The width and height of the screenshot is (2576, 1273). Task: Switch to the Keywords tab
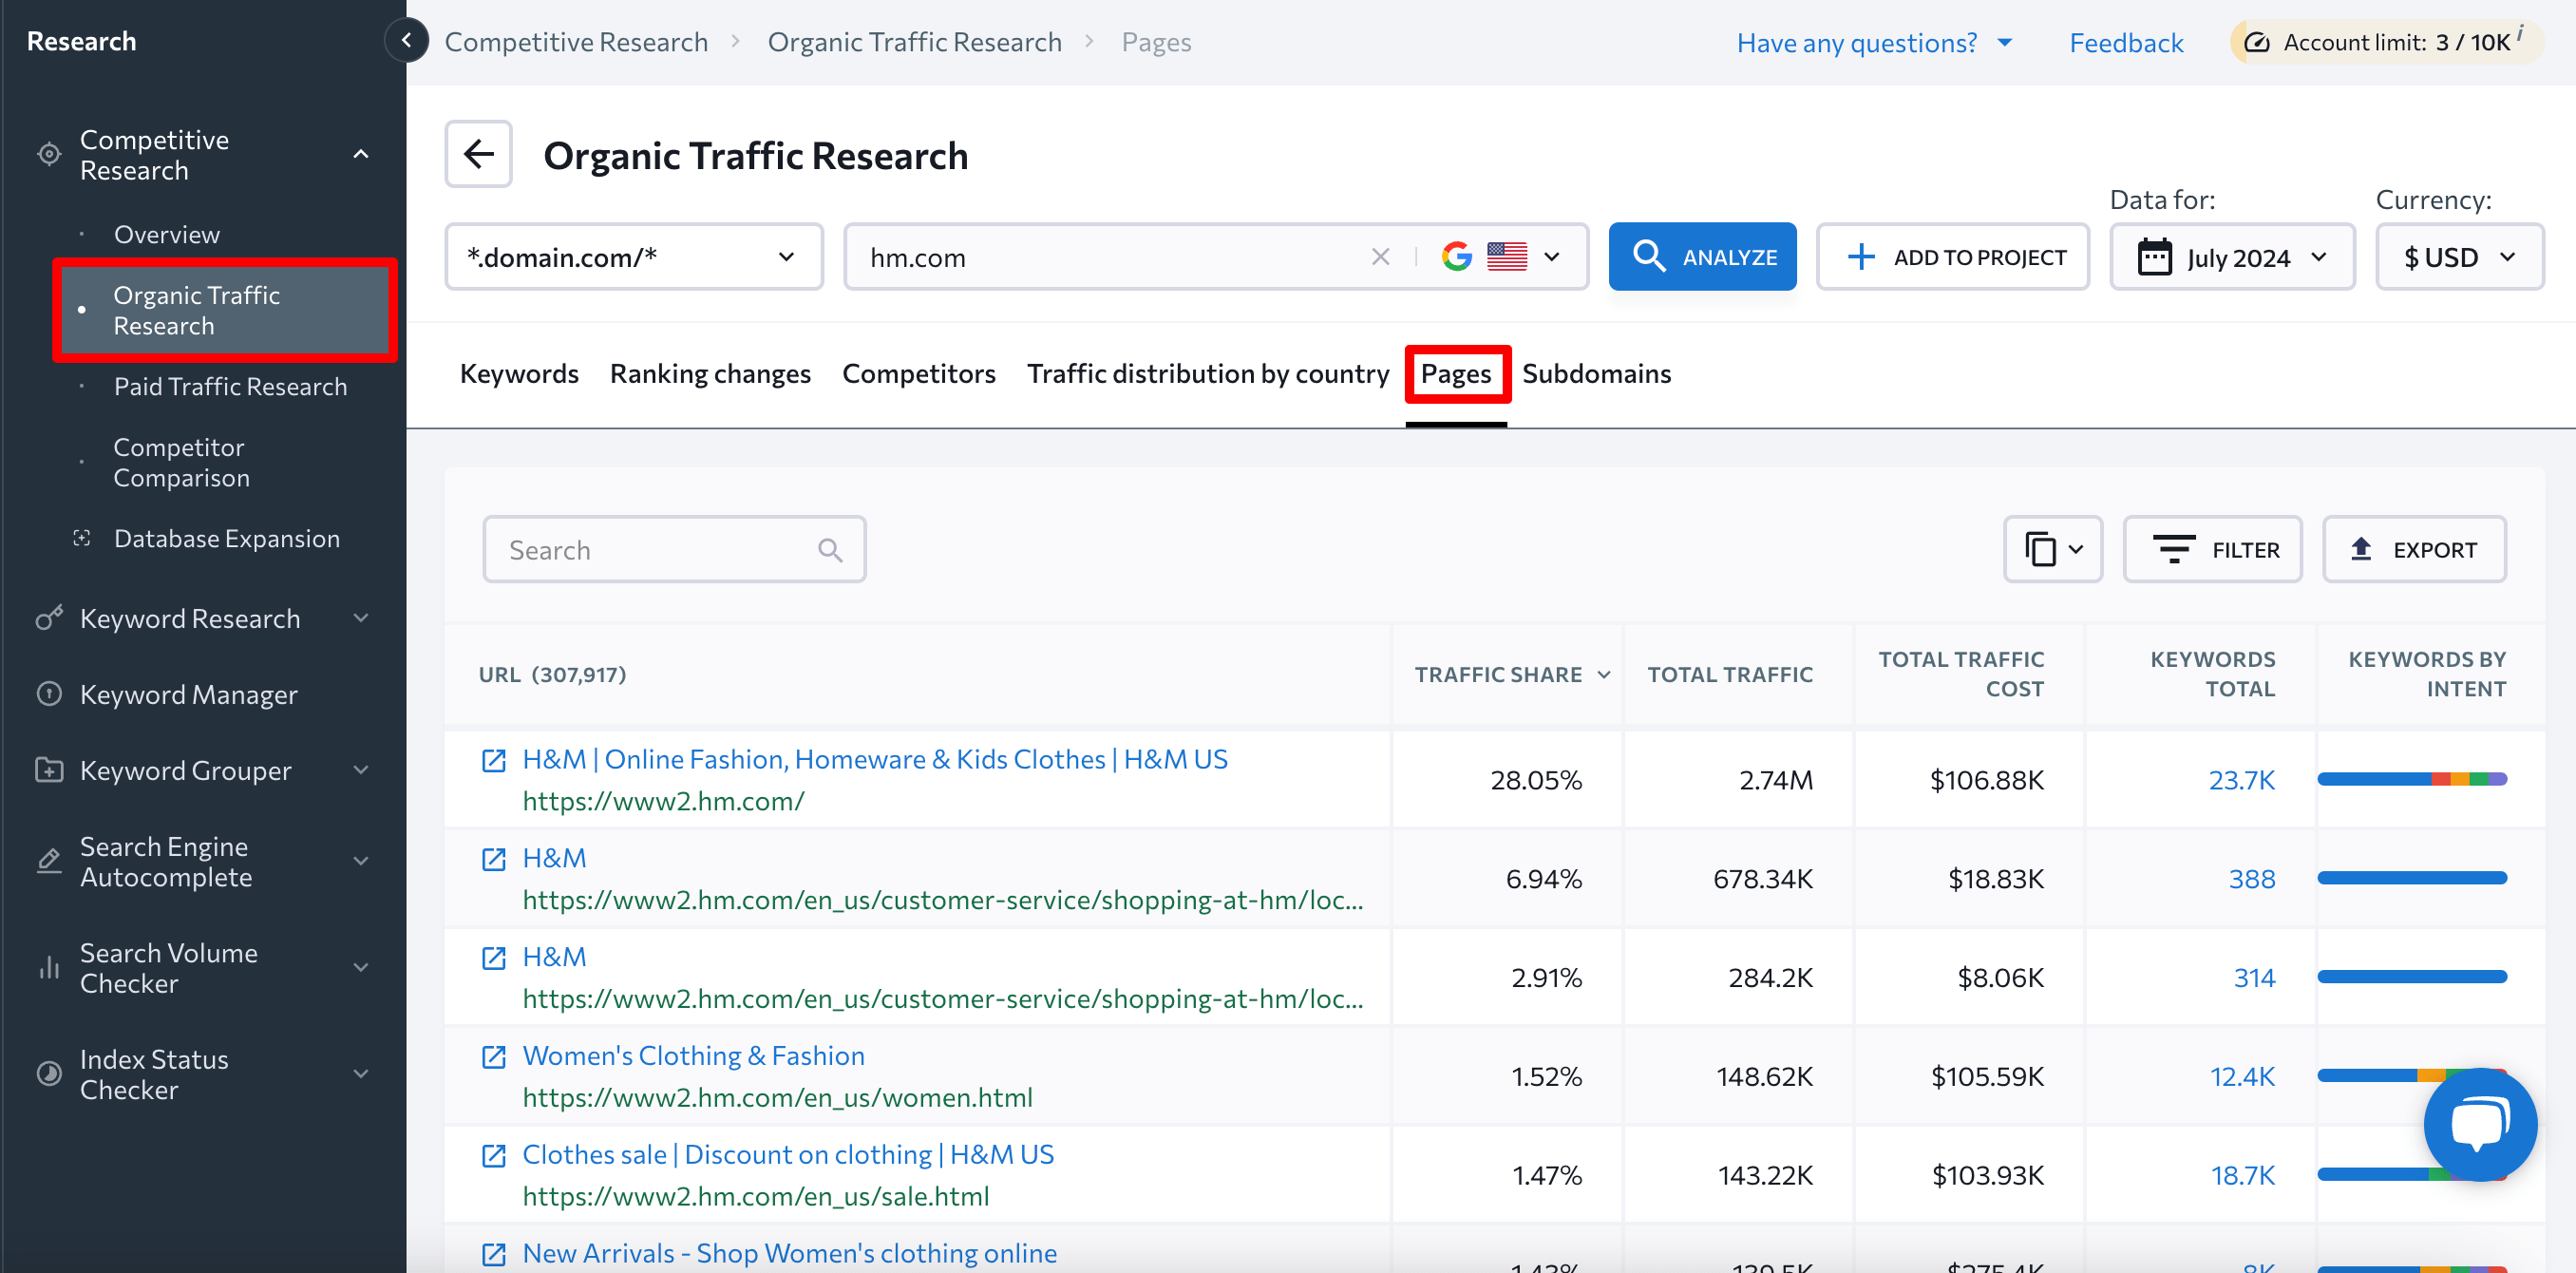pos(519,373)
